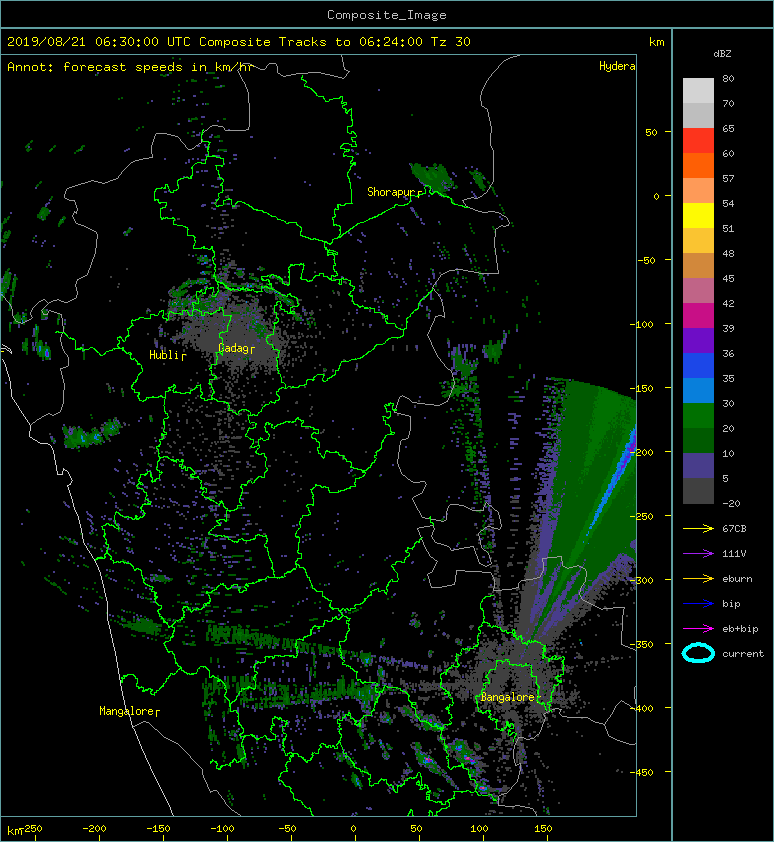Image resolution: width=774 pixels, height=842 pixels.
Task: Click the light gray 80 dBZ swatch
Action: coord(698,90)
